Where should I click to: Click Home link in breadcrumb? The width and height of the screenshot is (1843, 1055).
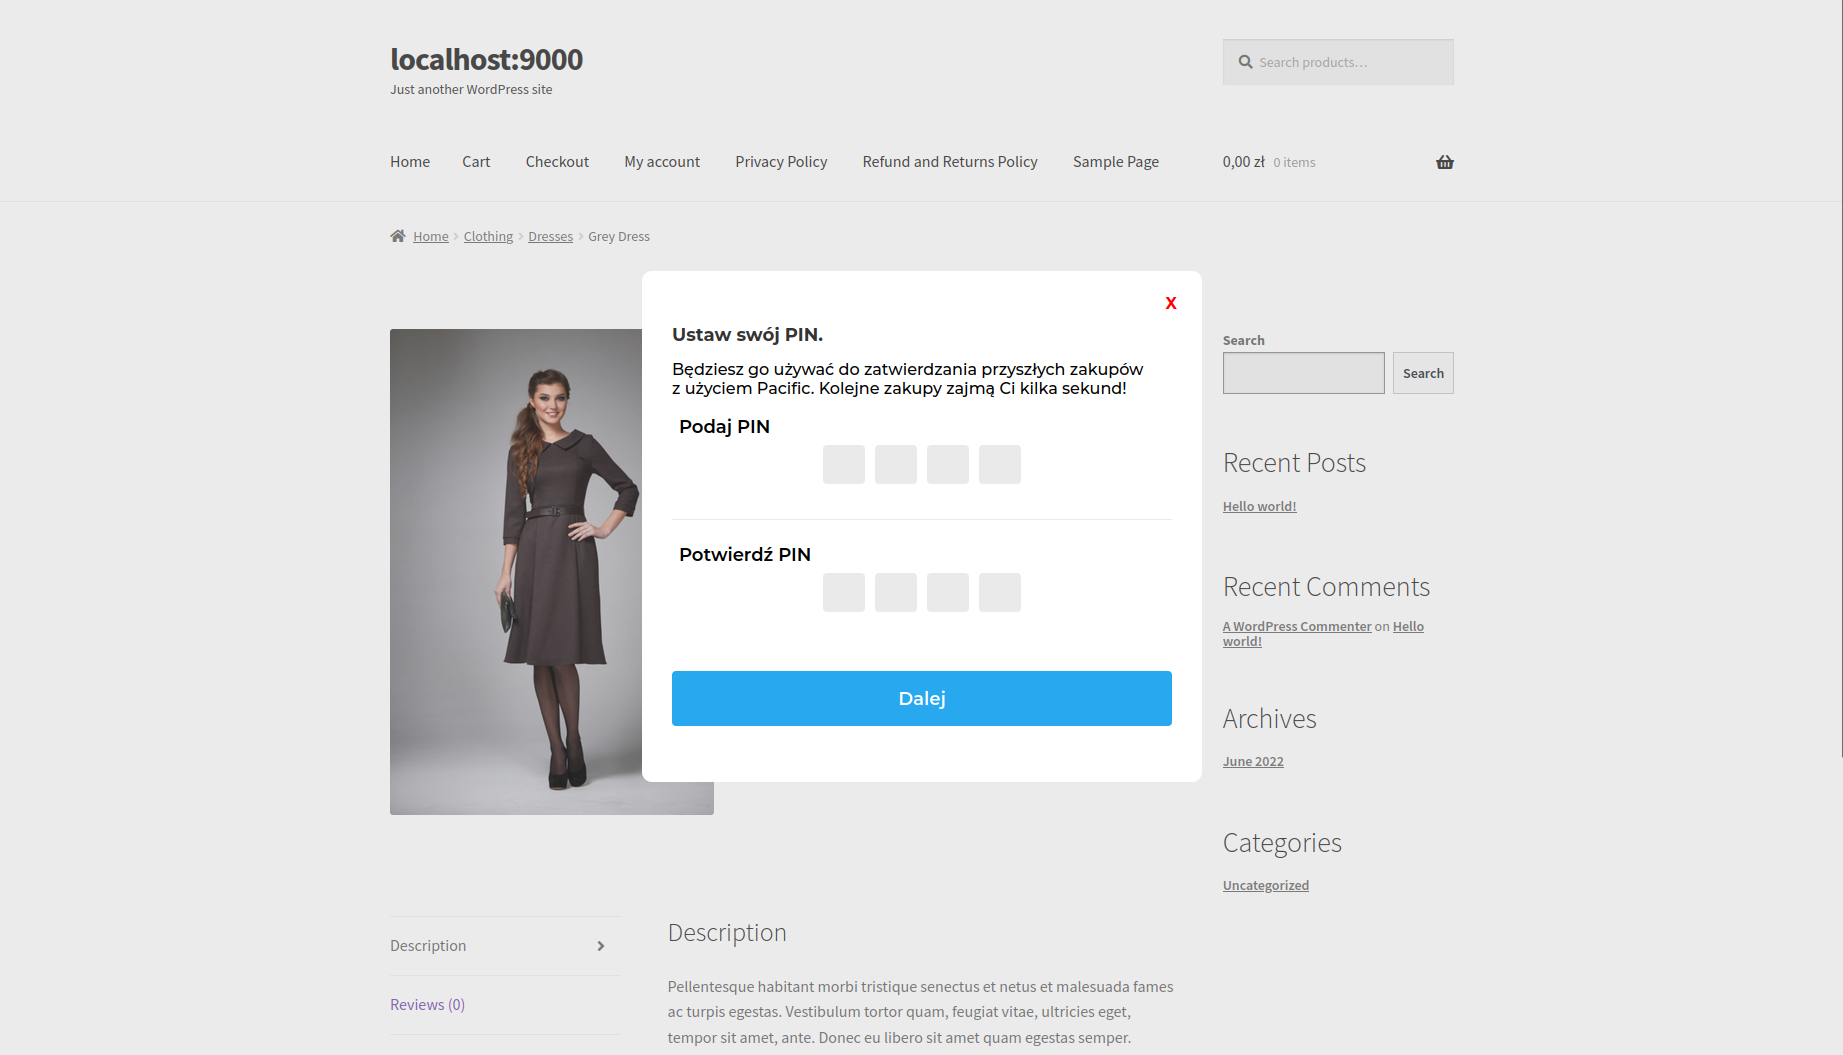431,237
